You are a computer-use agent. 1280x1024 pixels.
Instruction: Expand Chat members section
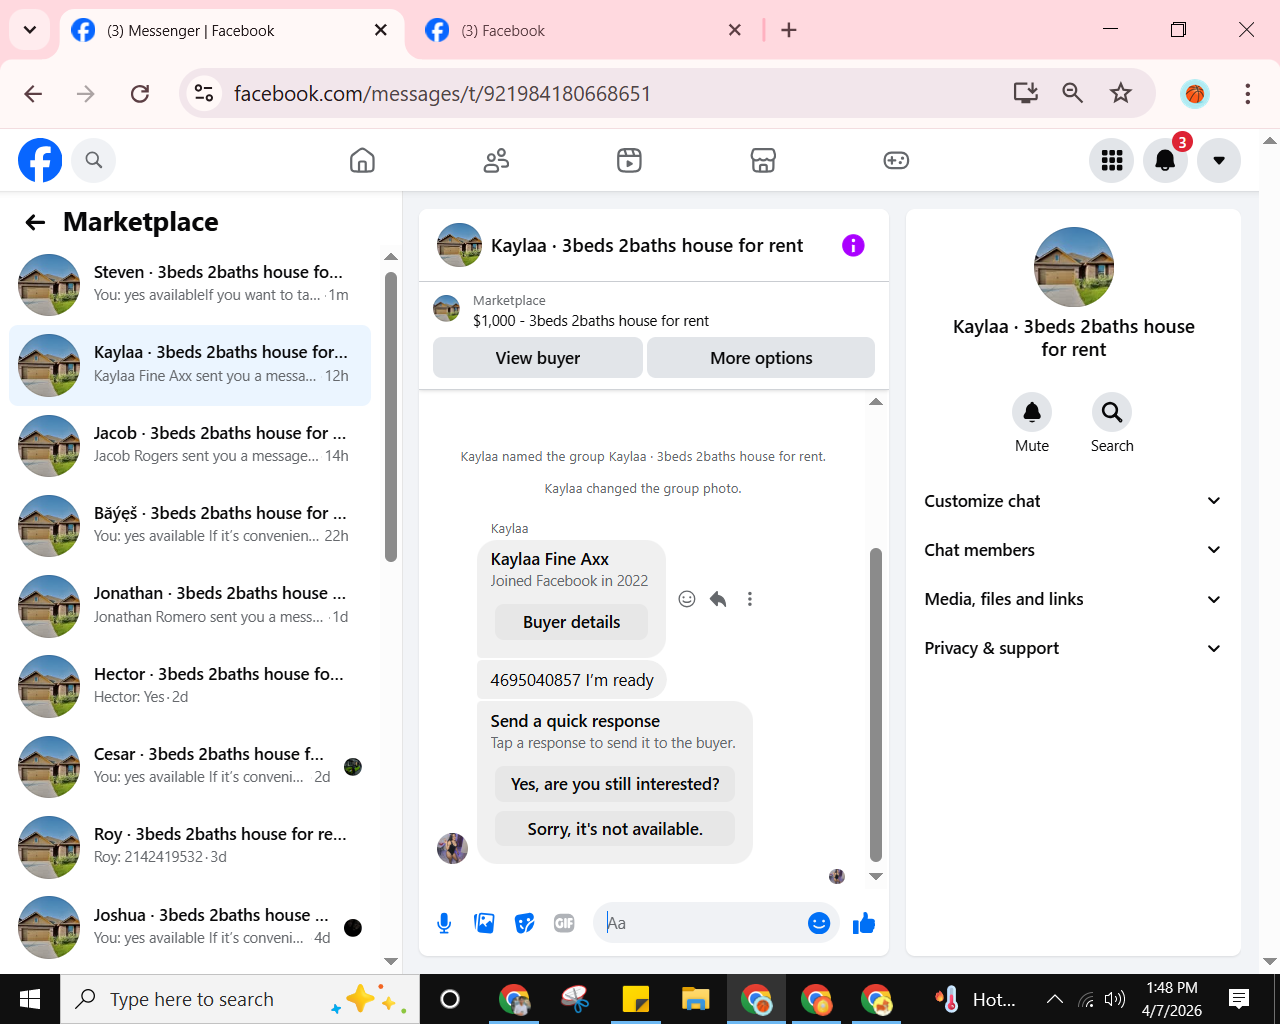pos(1073,550)
